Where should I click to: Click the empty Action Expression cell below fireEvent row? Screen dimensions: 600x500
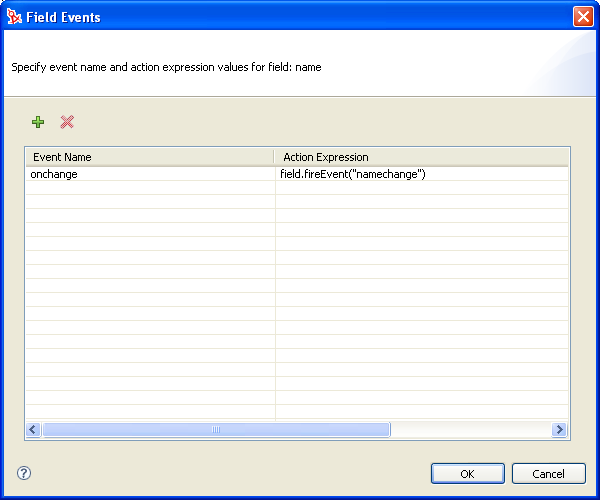click(420, 188)
